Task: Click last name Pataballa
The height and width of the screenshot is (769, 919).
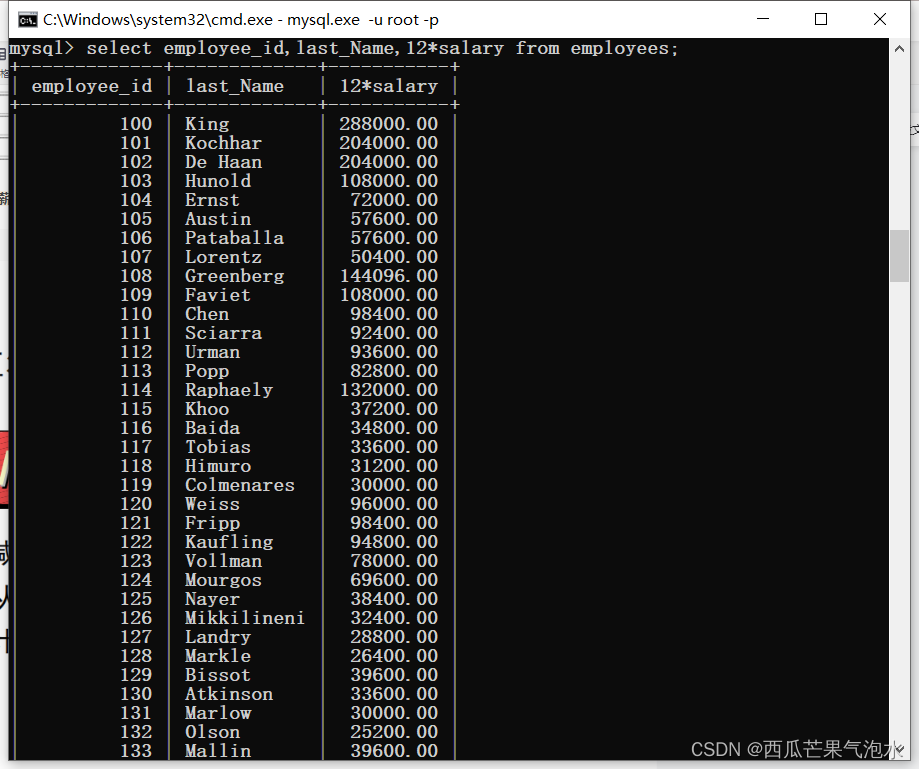Action: coord(234,238)
